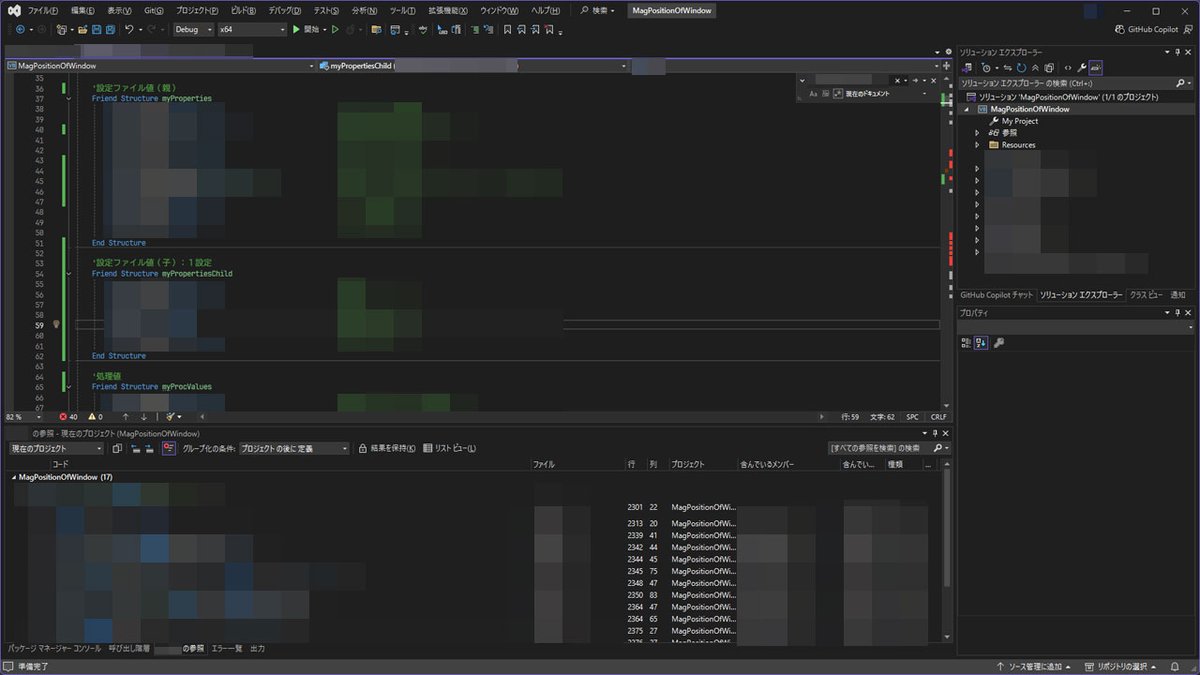Image resolution: width=1200 pixels, height=675 pixels.
Task: Toggle the highlighted group/filter button in references toolbar
Action: (x=169, y=449)
